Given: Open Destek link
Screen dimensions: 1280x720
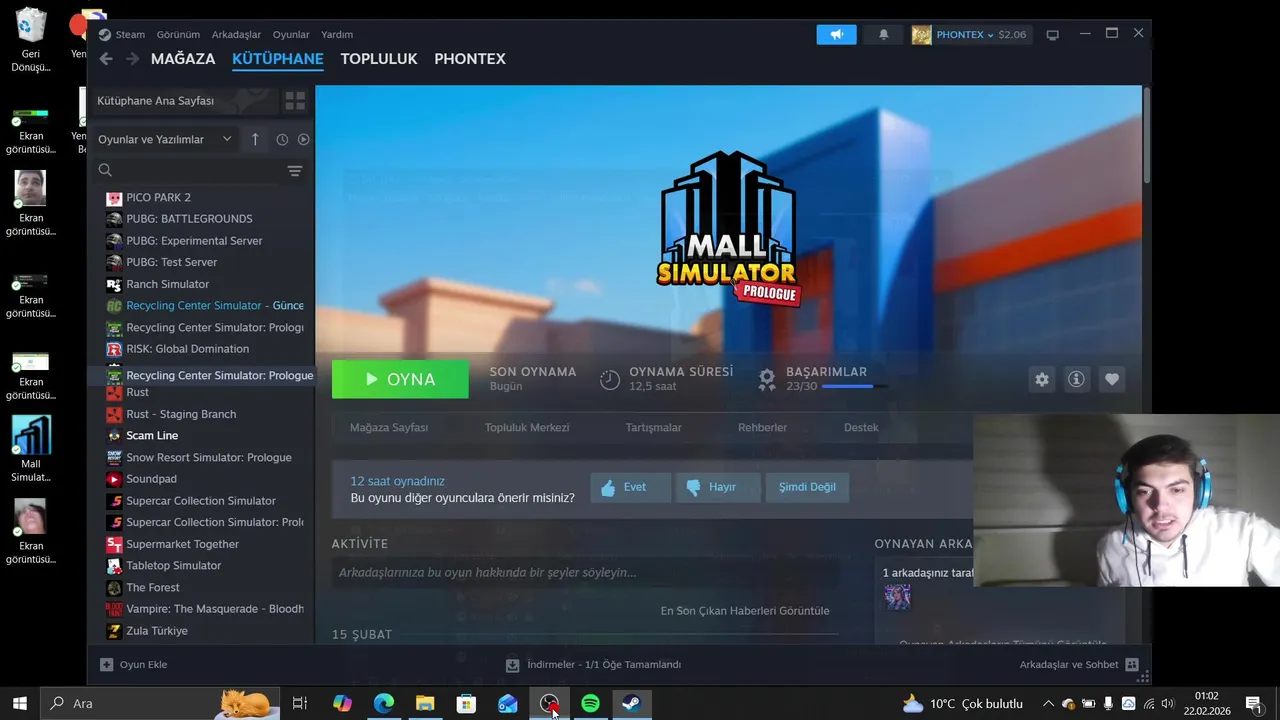Looking at the screenshot, I should [x=861, y=427].
